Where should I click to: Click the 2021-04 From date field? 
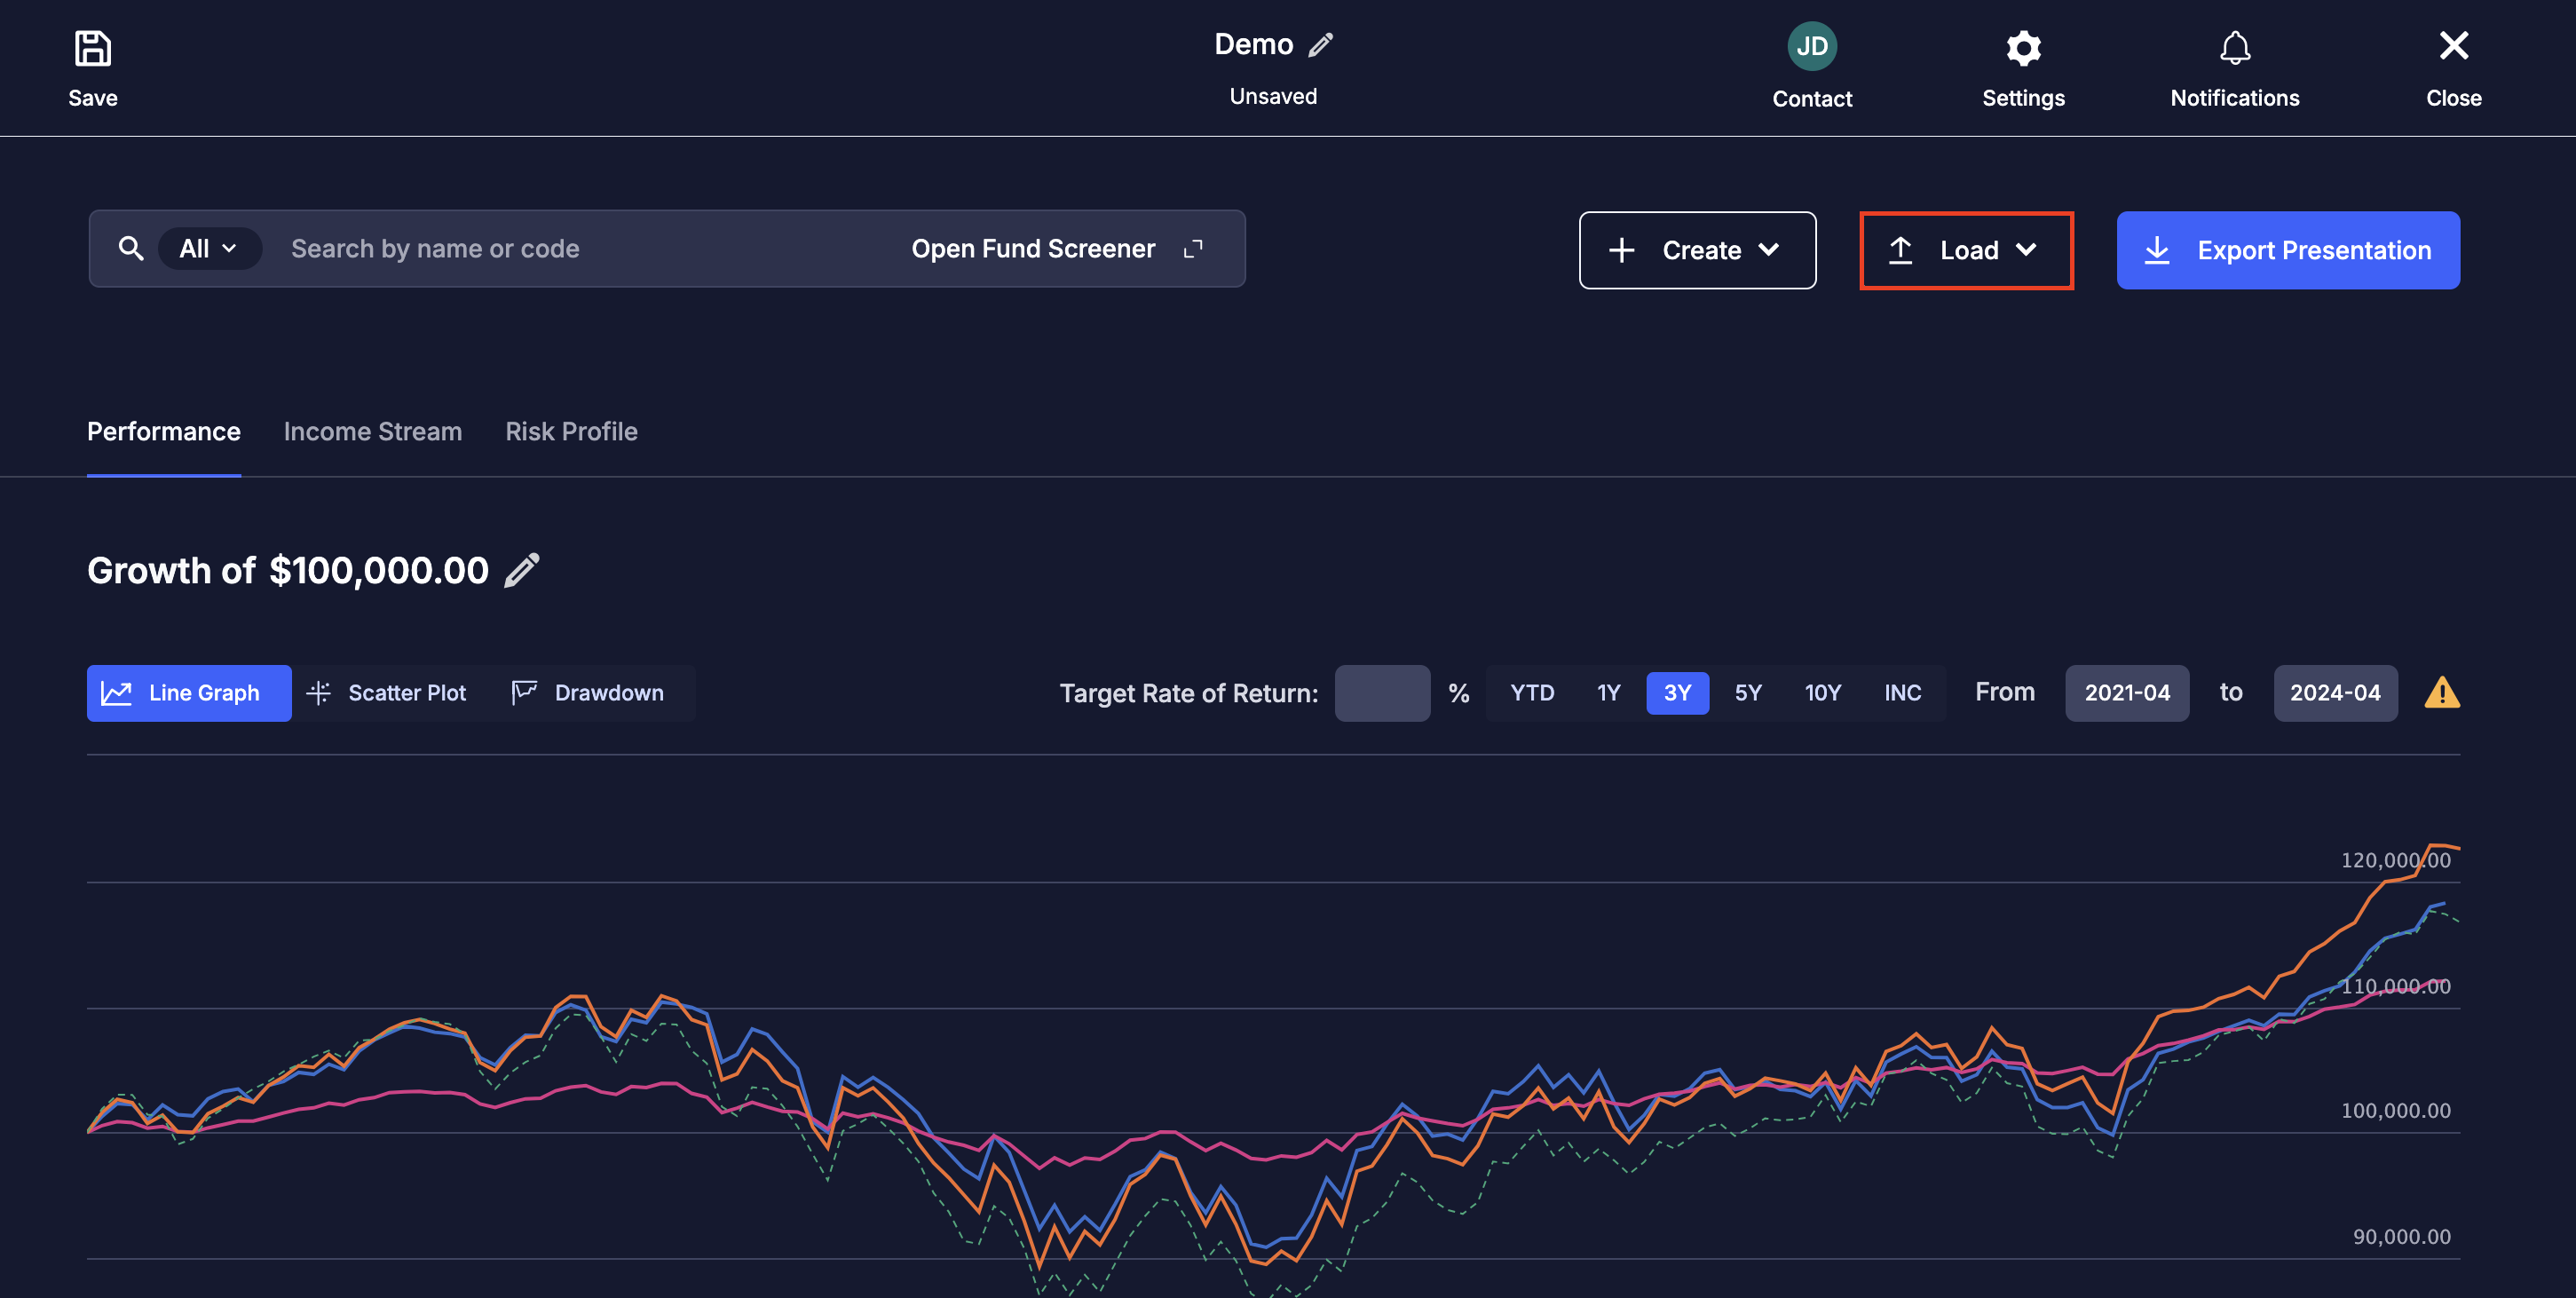[x=2126, y=692]
